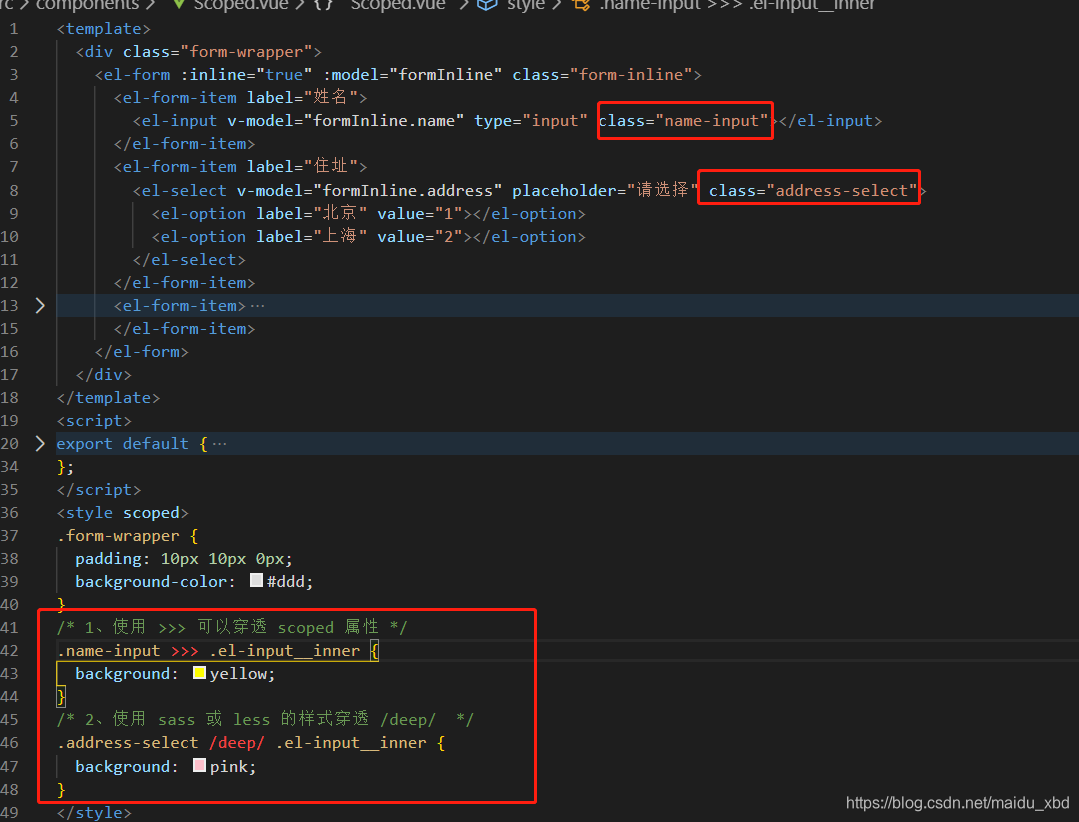1079x822 pixels.
Task: Click line number 8 in the gutter
Action: click(x=14, y=191)
